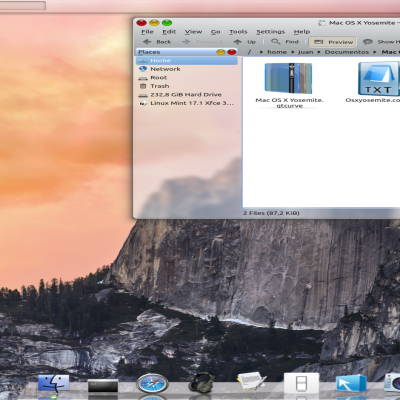
Task: Select Network in Places sidebar
Action: click(x=187, y=69)
